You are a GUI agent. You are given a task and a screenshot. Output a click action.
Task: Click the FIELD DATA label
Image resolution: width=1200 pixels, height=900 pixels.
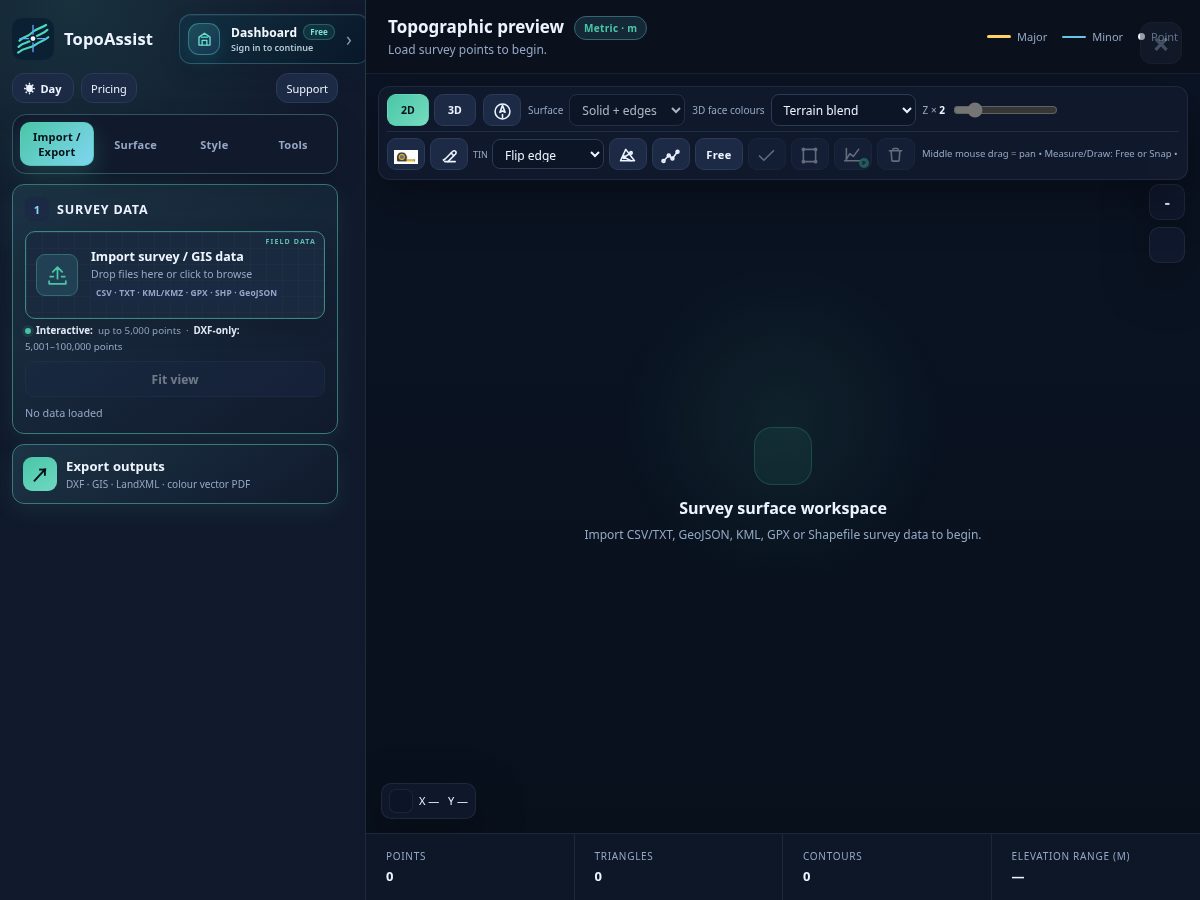[x=290, y=241]
